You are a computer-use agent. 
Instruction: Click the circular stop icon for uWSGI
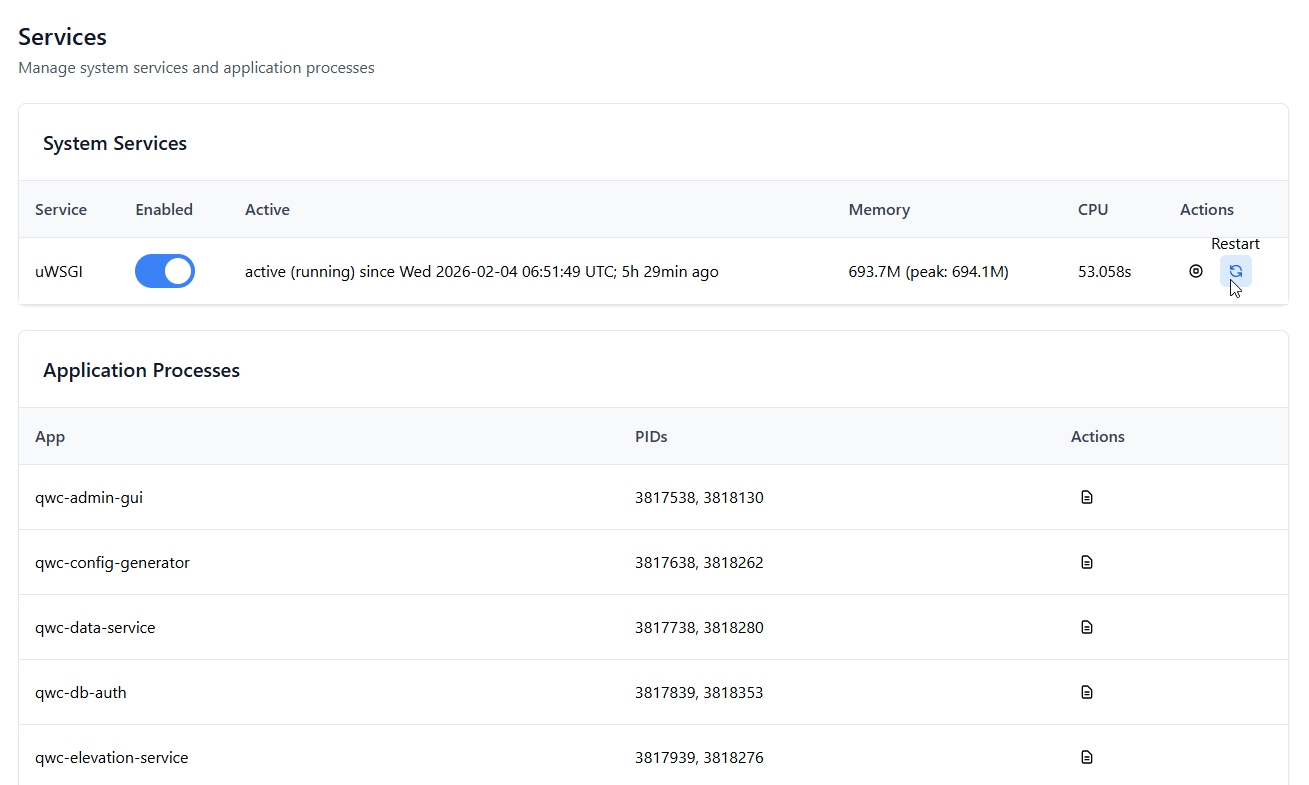(1195, 271)
